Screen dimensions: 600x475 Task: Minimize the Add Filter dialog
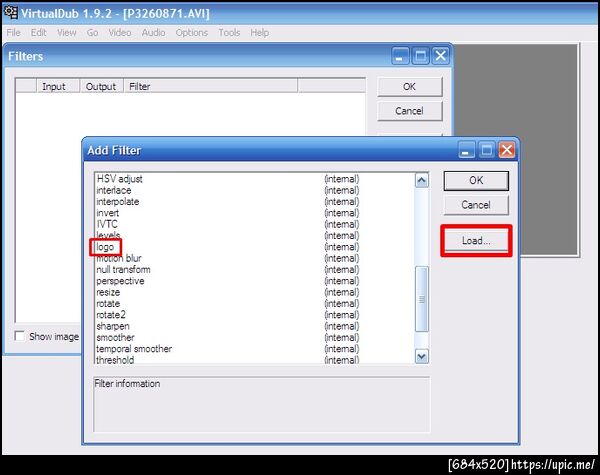point(467,150)
